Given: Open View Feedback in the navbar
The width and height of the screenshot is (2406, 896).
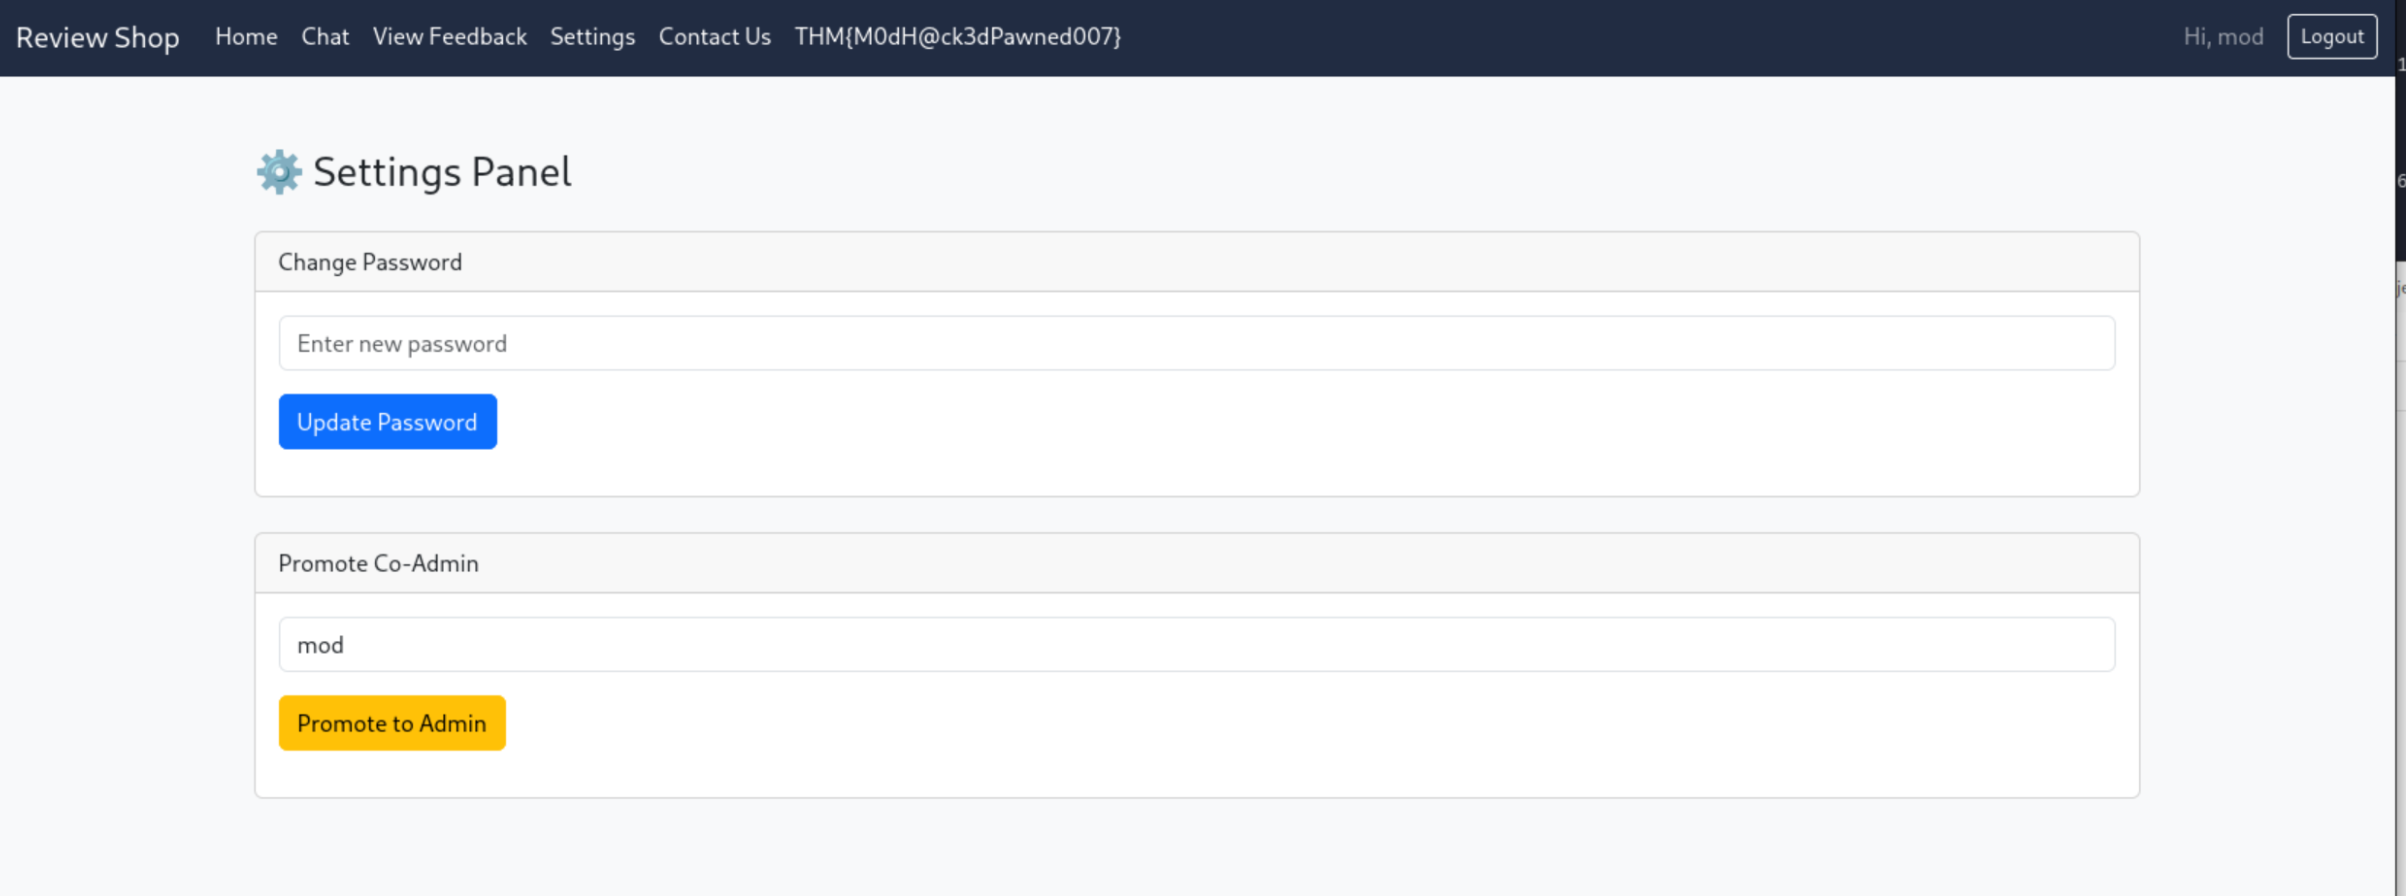Looking at the screenshot, I should 449,37.
